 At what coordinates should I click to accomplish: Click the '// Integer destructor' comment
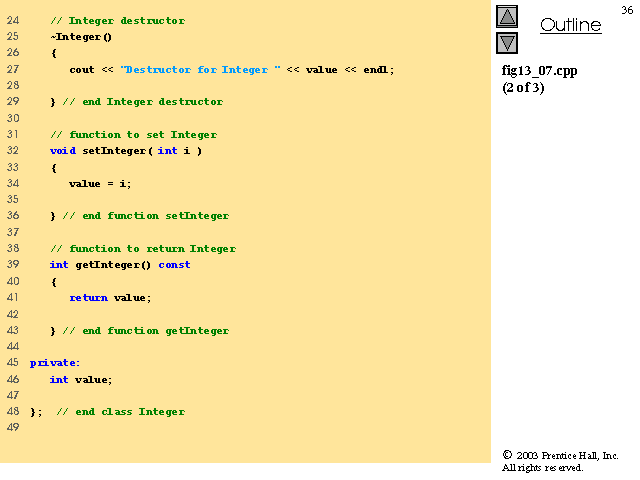(x=118, y=20)
